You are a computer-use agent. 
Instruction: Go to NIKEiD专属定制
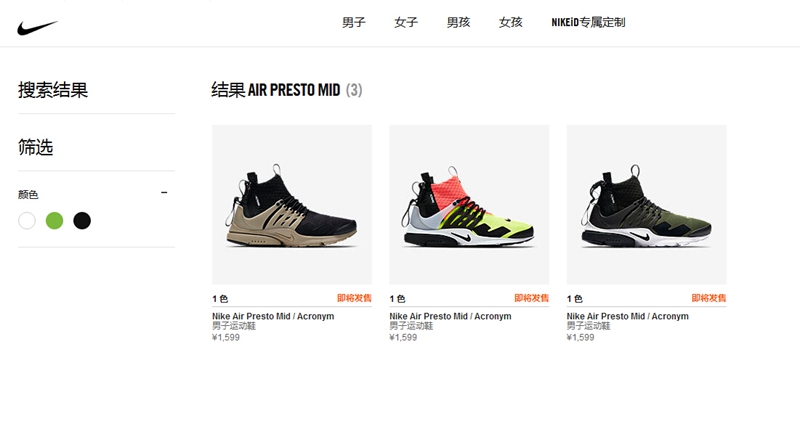[588, 22]
